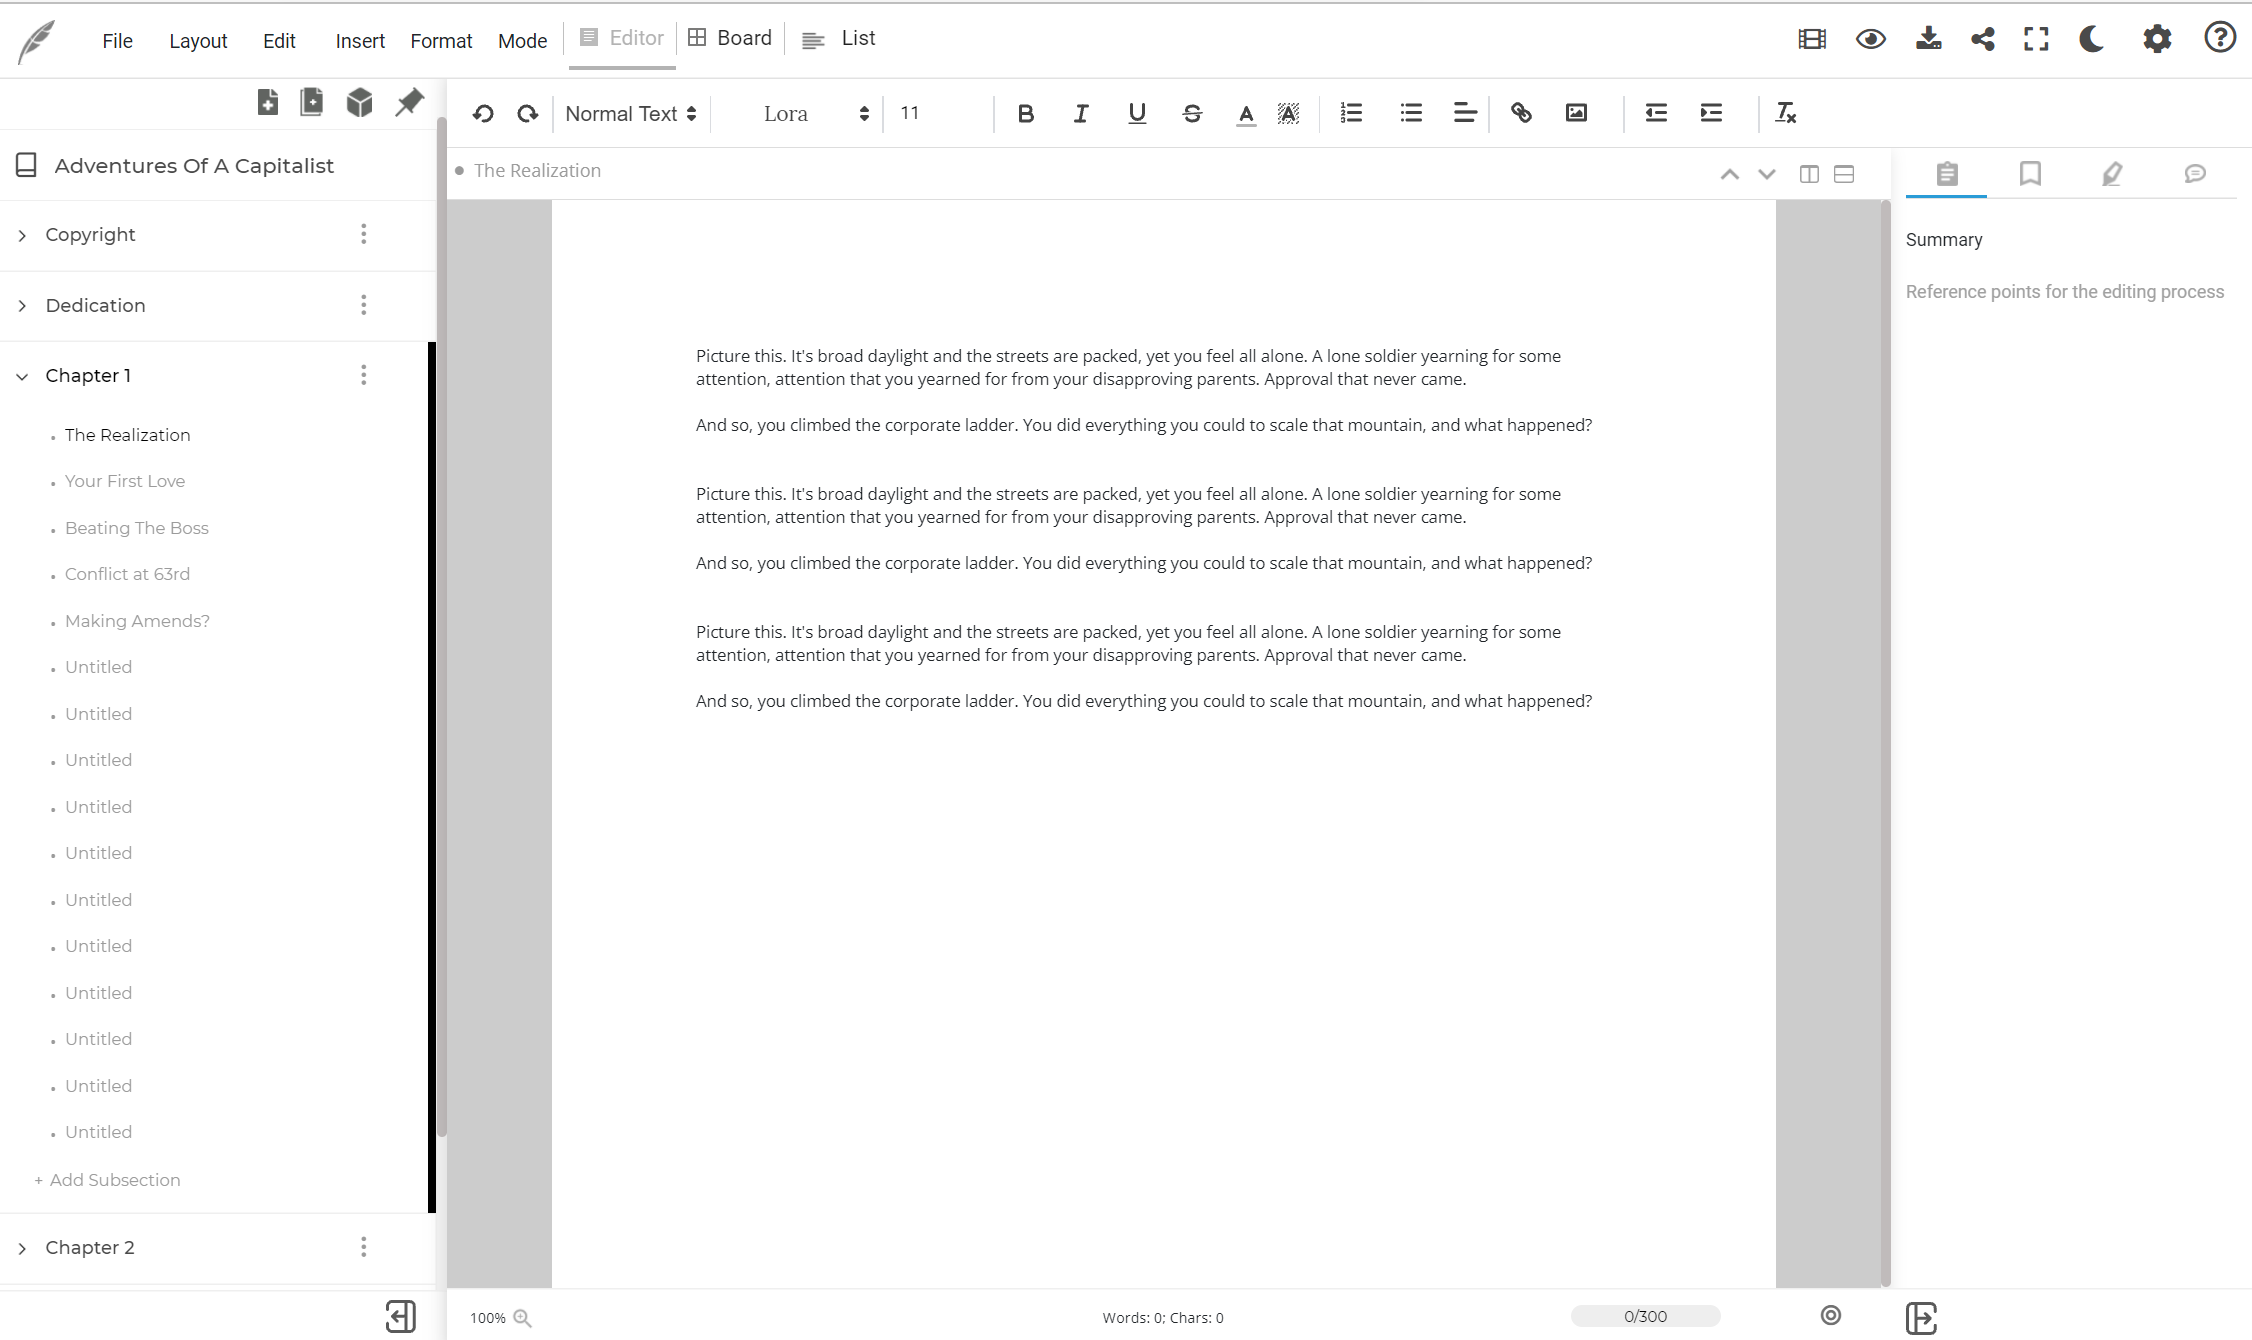Click the 0/300 word goal progress bar

(1645, 1316)
